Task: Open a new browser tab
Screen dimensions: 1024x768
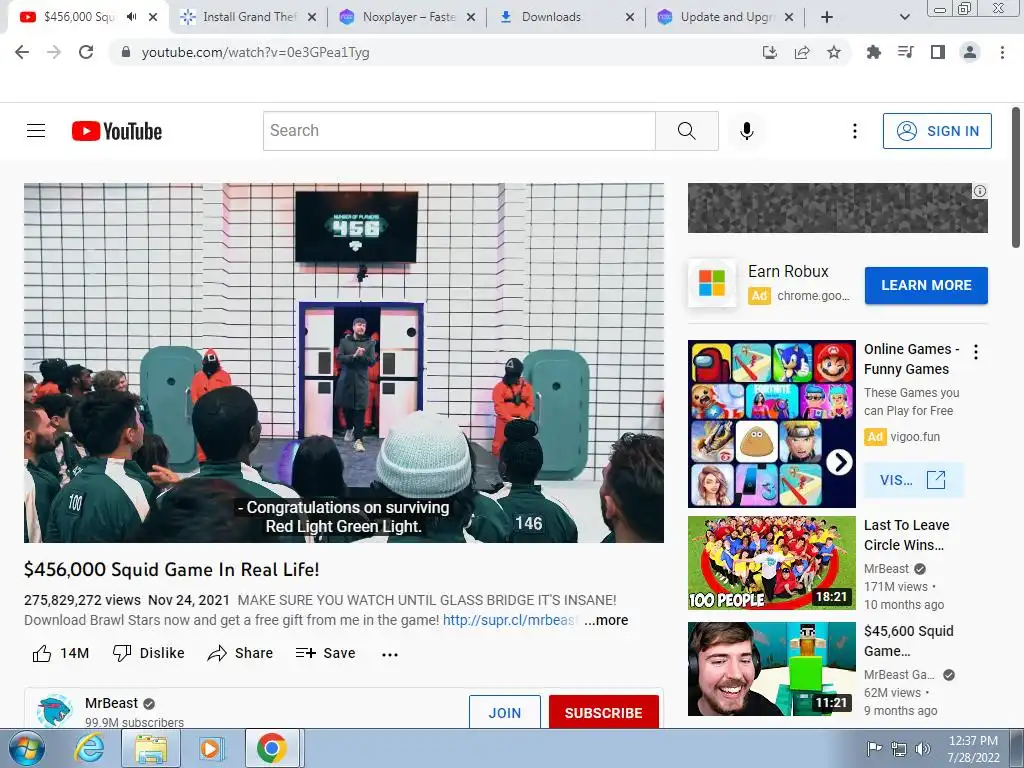Action: point(827,17)
